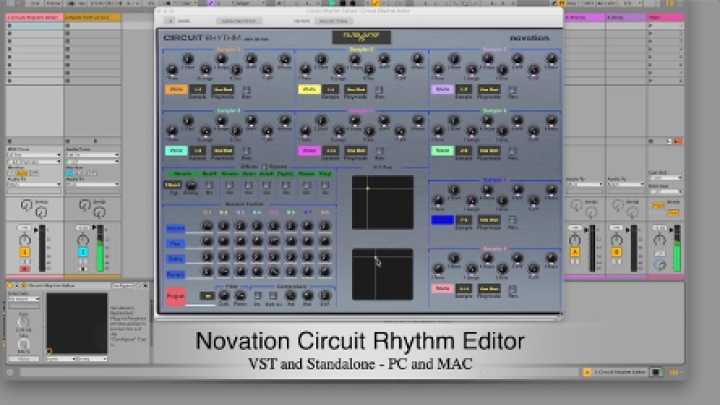This screenshot has height=405, width=720.
Task: Open Sample 3 Sample selector box
Action: click(x=464, y=90)
